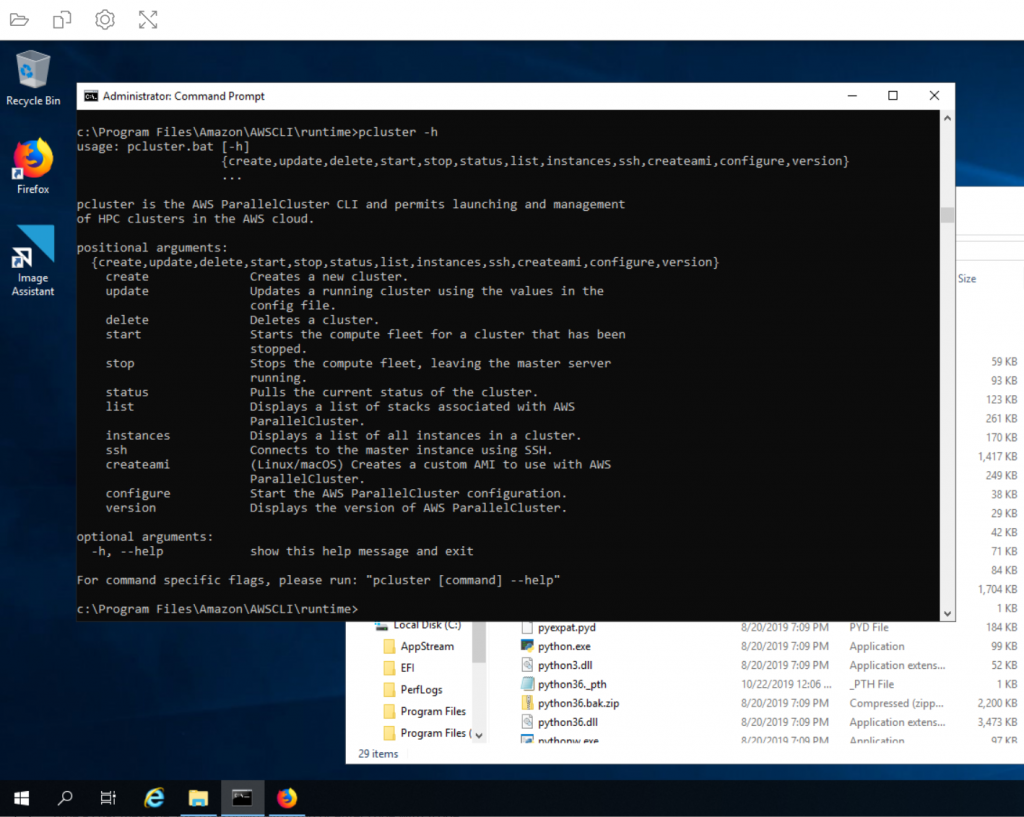Open Task View on the taskbar
The image size is (1024, 817).
pos(108,797)
